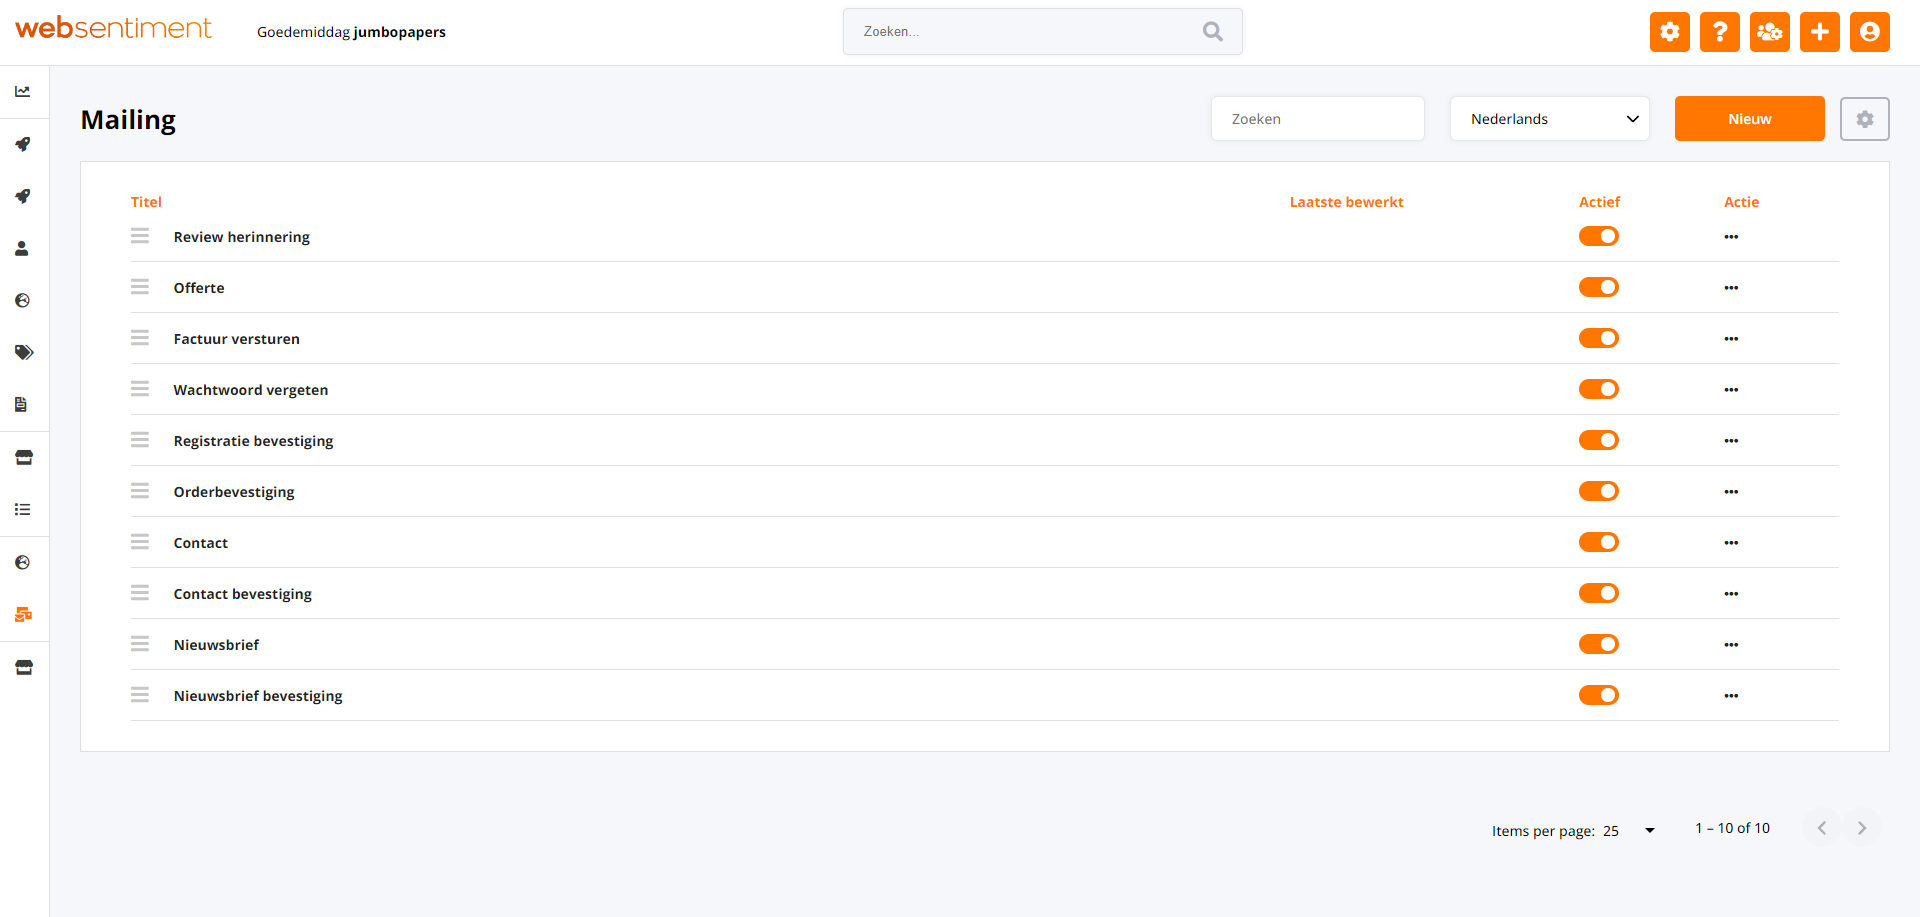Open the help question mark icon
This screenshot has width=1920, height=917.
tap(1719, 32)
